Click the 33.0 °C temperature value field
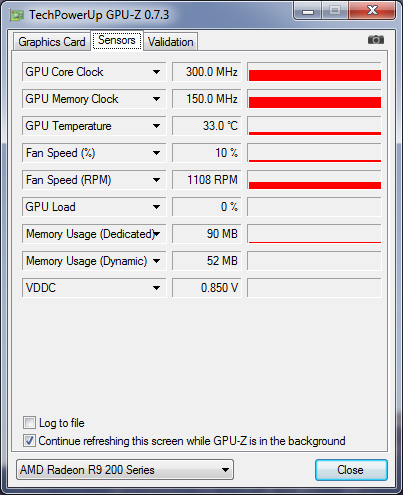The width and height of the screenshot is (403, 495). pos(206,126)
